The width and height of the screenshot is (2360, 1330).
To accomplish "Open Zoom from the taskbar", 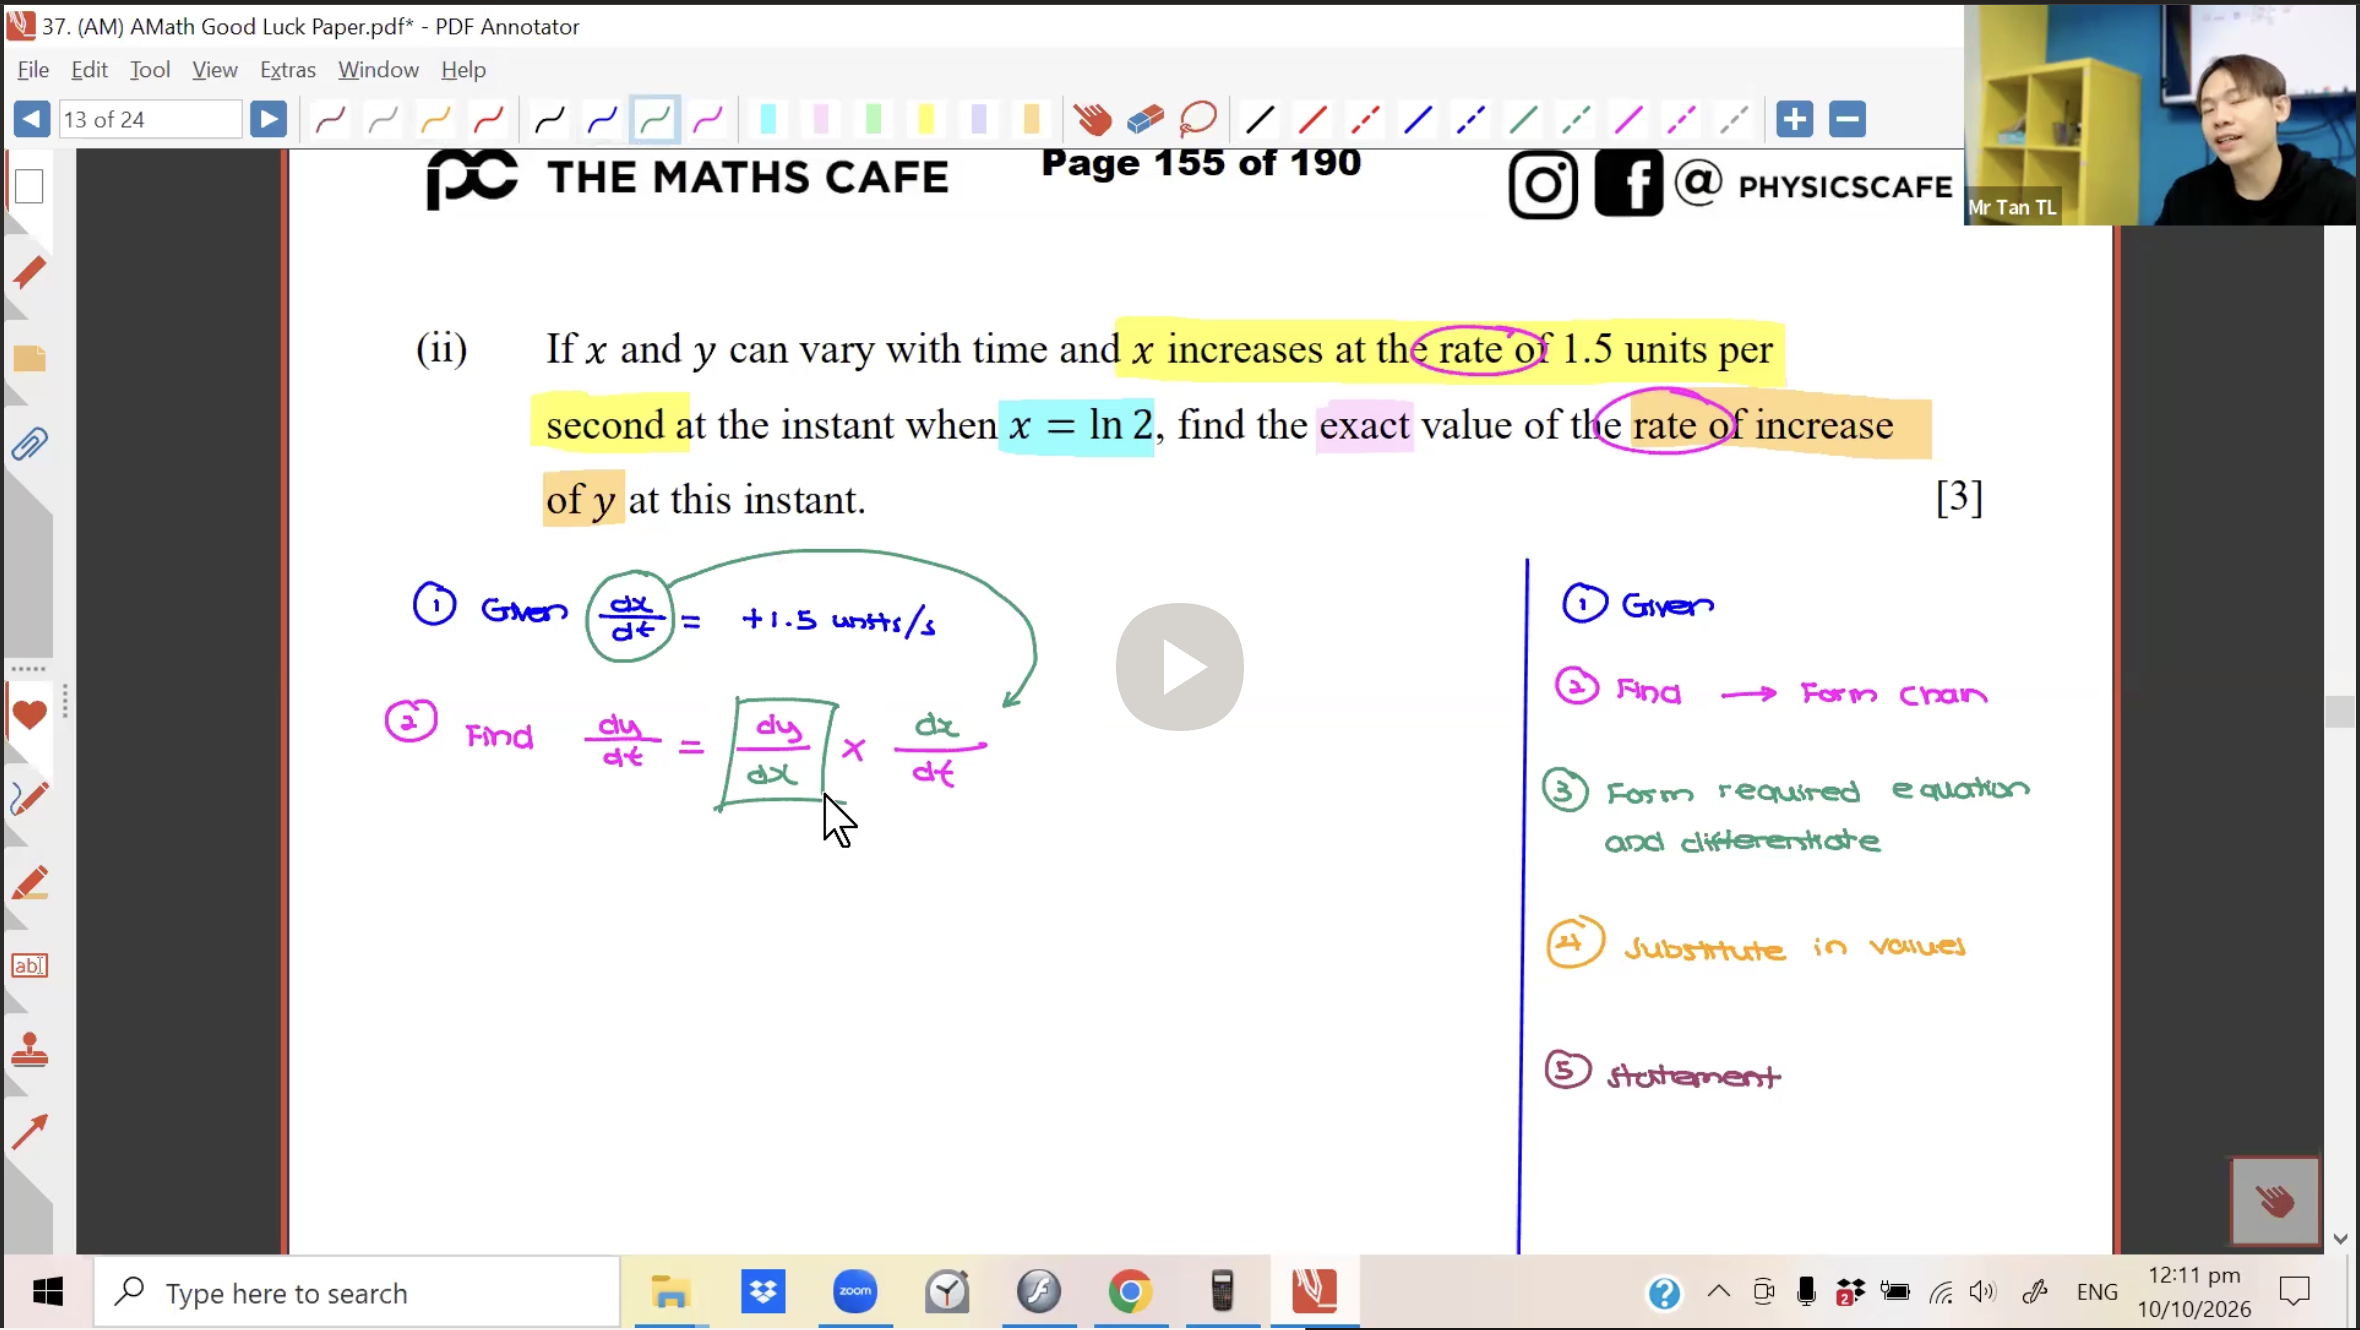I will coord(855,1291).
